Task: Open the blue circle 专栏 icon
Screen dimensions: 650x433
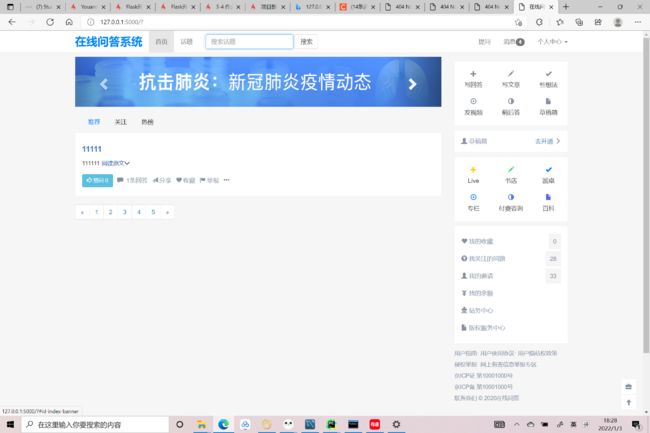Action: pos(473,197)
